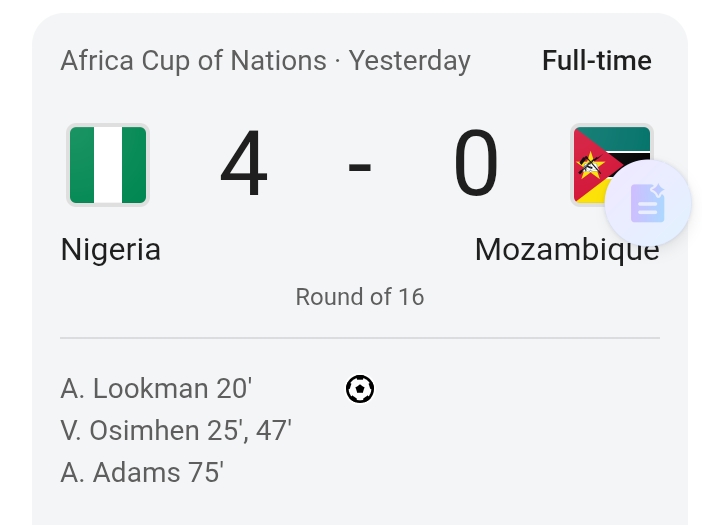Screen dimensions: 702x525
Task: Select the Mozambique team name
Action: (x=566, y=249)
